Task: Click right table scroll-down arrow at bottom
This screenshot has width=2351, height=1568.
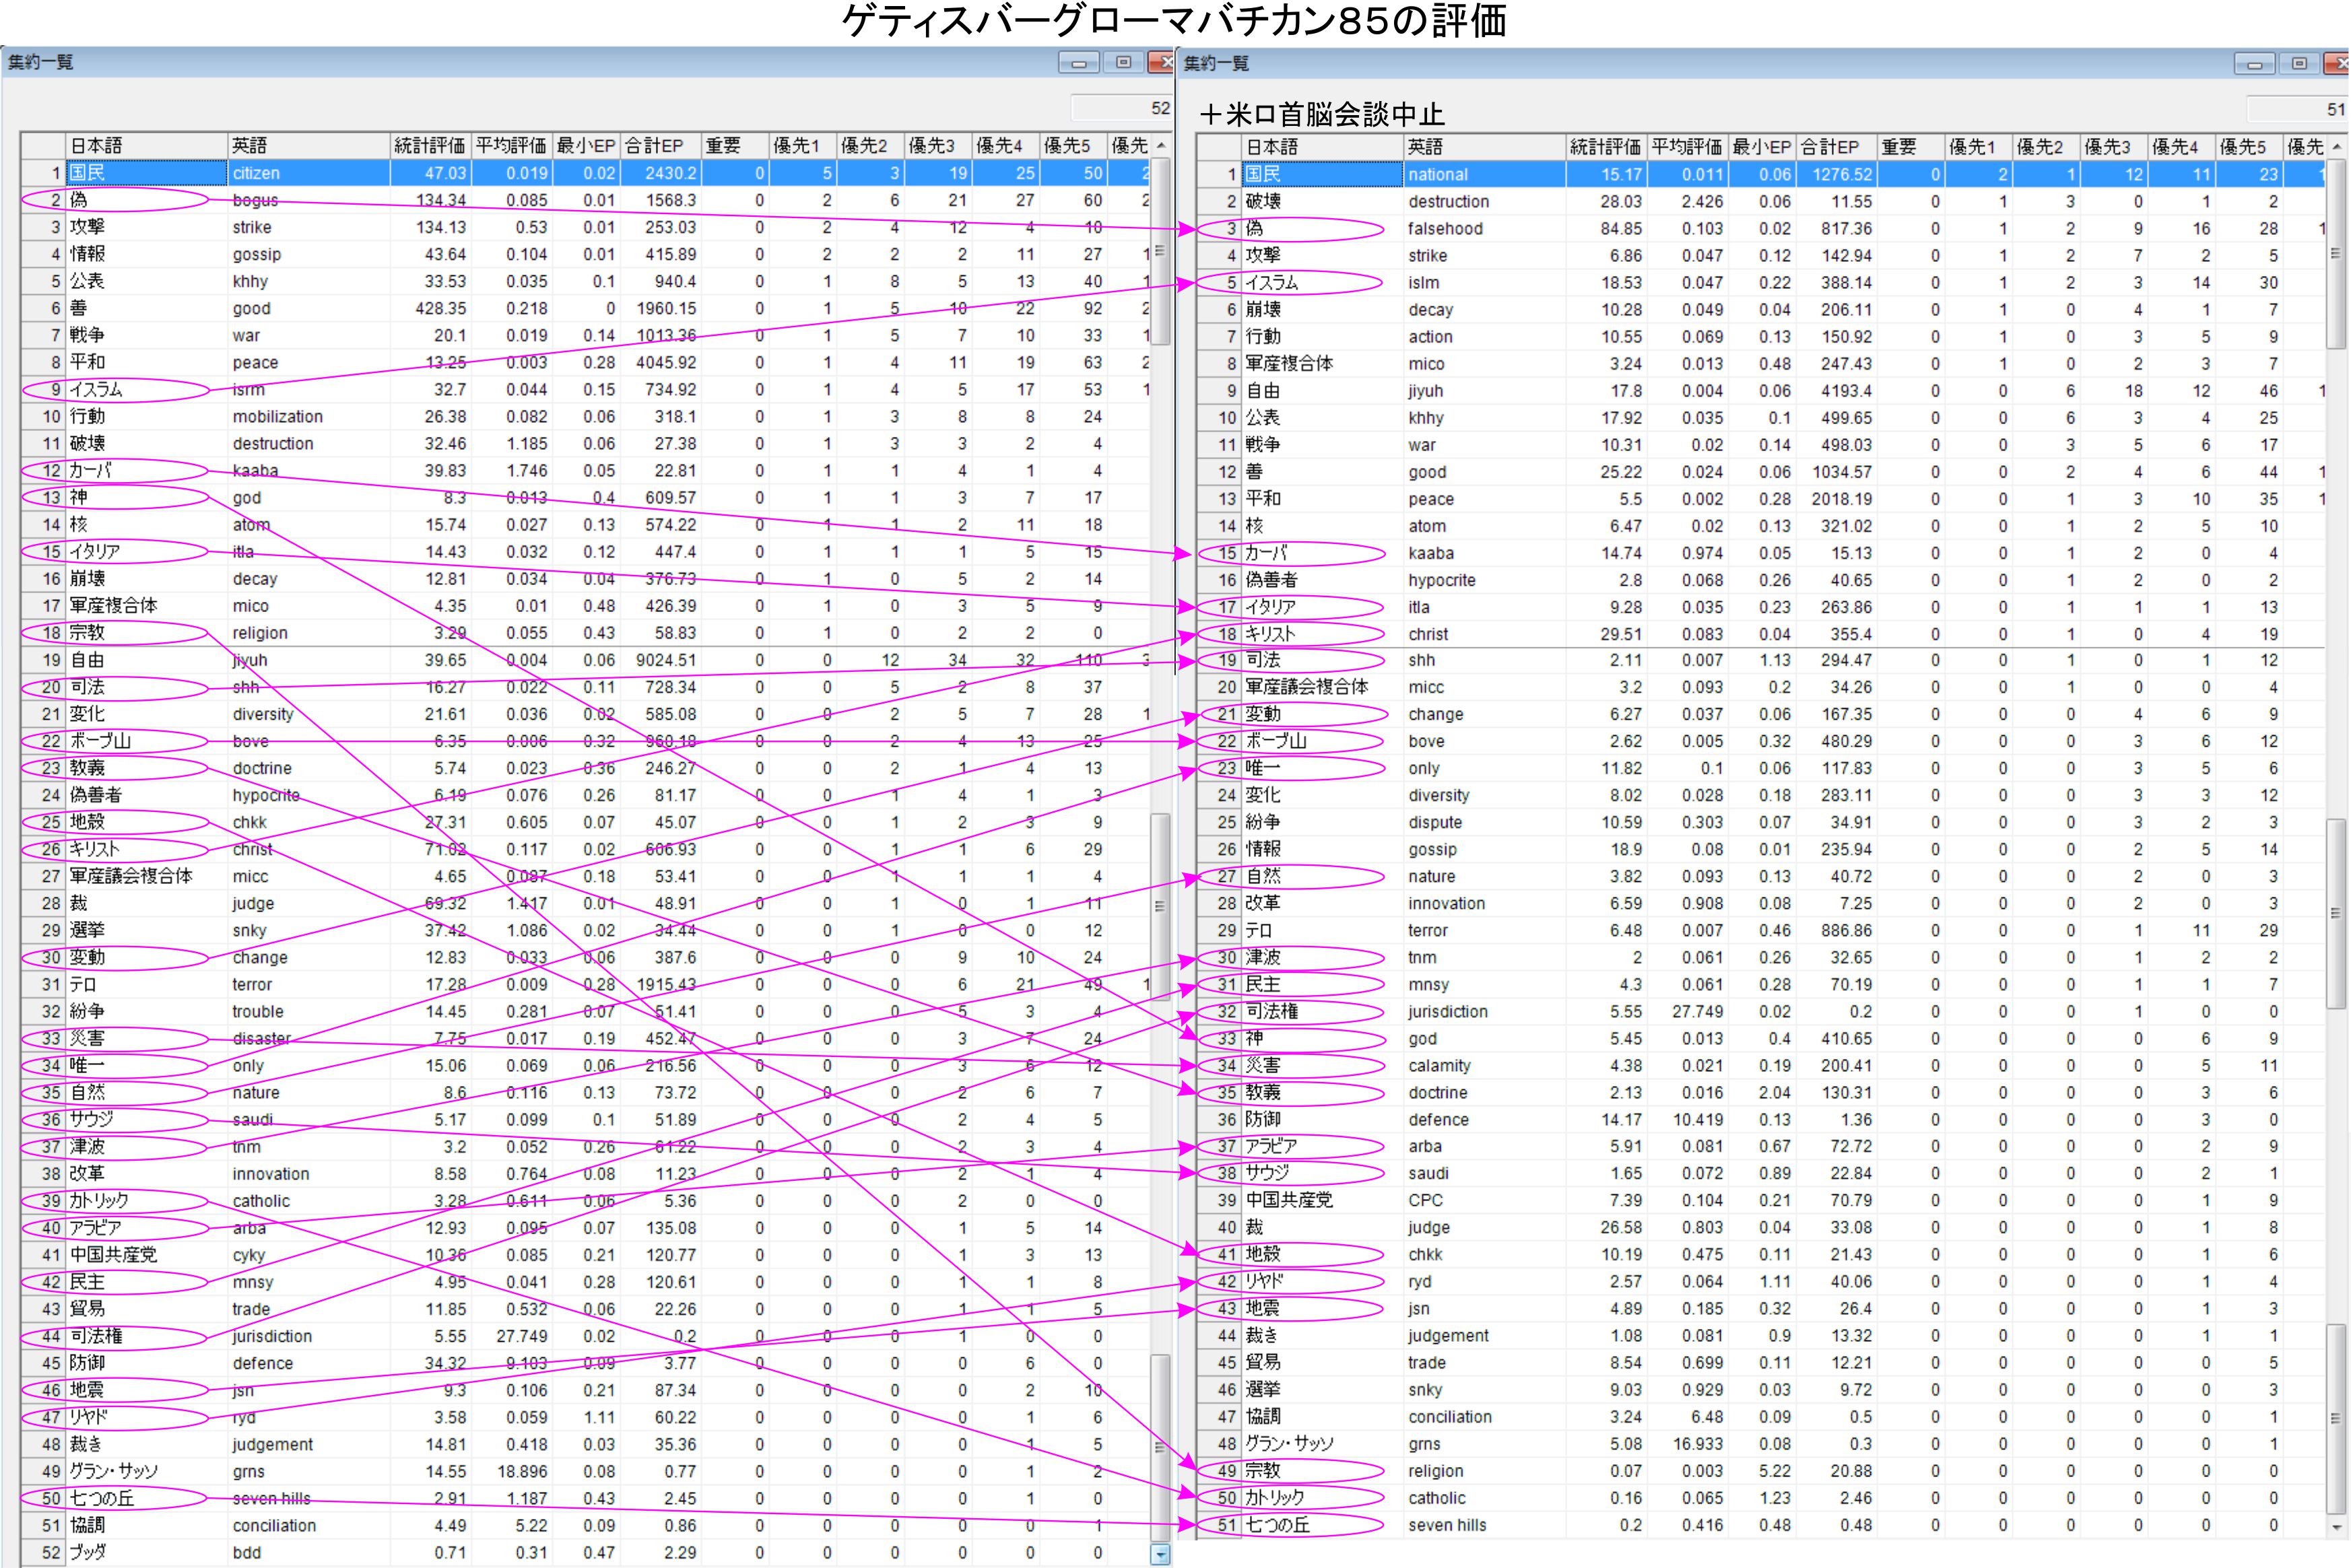Action: 2337,1527
